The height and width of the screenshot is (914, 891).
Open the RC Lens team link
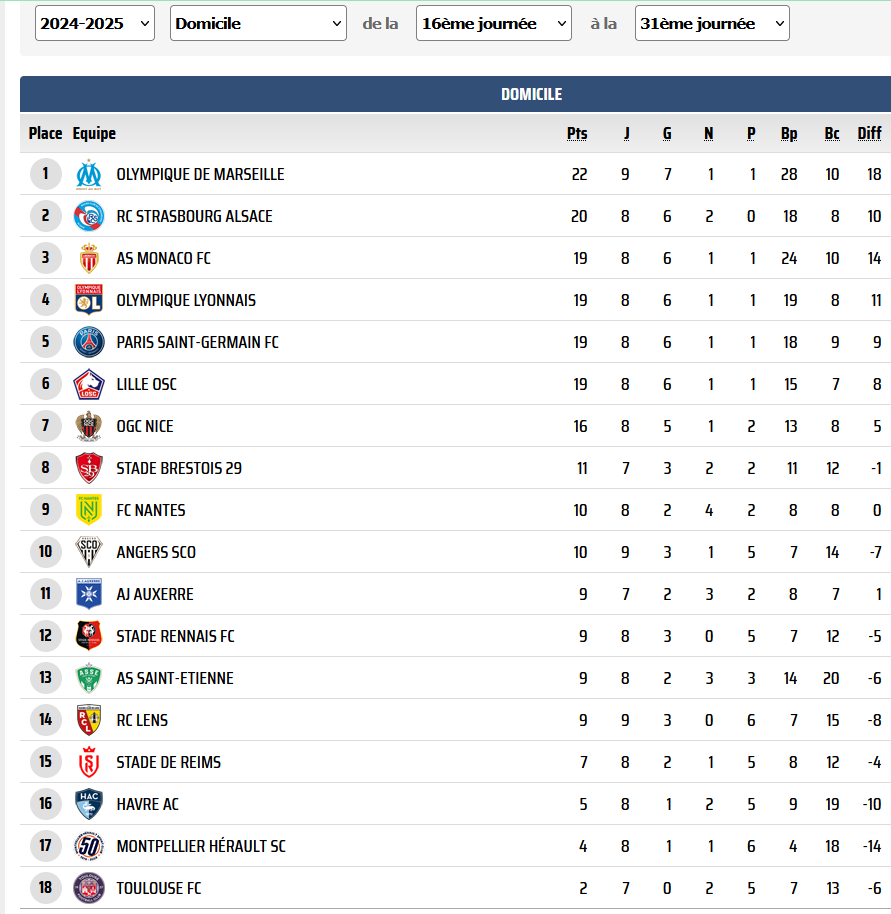coord(142,720)
